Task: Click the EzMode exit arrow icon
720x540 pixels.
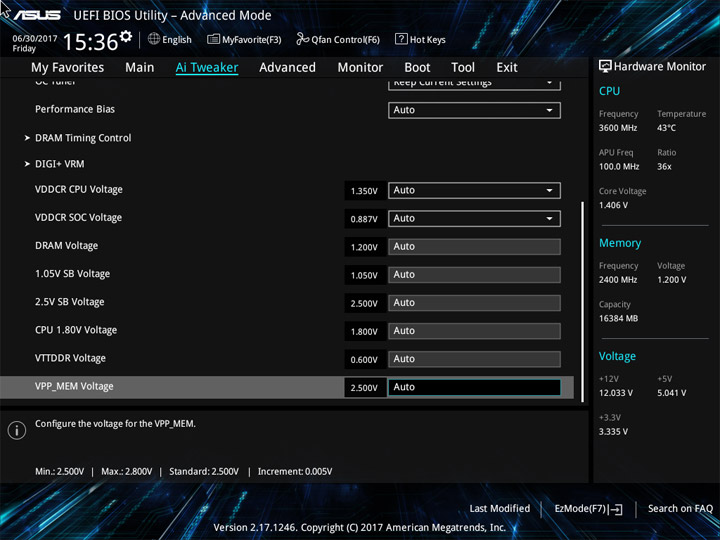Action: [x=617, y=509]
